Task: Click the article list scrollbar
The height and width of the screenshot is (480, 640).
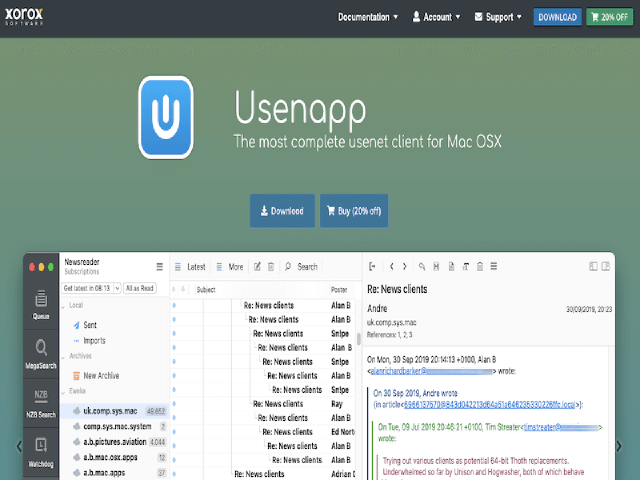Action: coord(359,339)
